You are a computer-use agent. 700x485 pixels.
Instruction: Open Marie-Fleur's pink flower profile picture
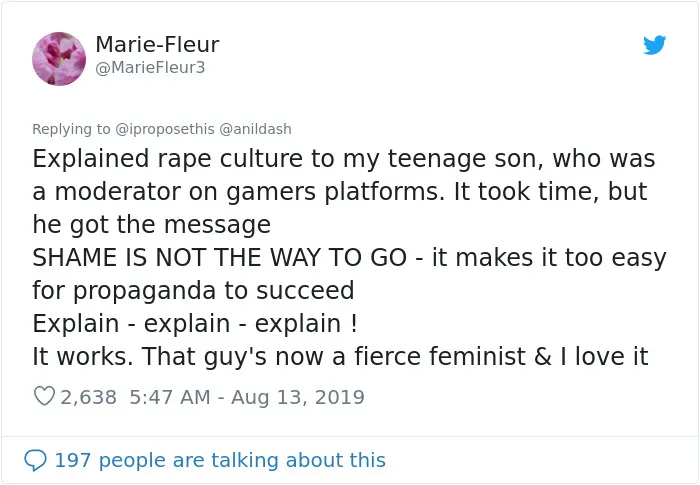point(59,59)
